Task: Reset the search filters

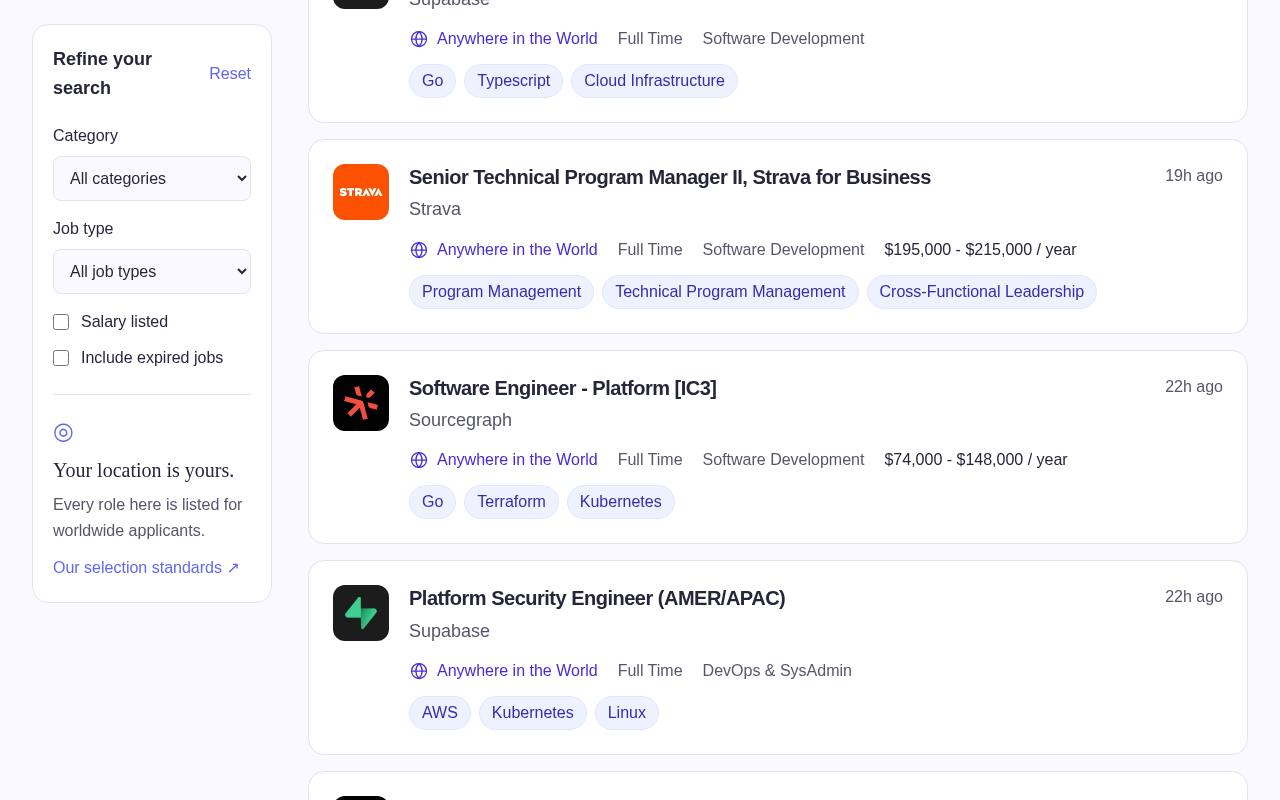Action: coord(230,74)
